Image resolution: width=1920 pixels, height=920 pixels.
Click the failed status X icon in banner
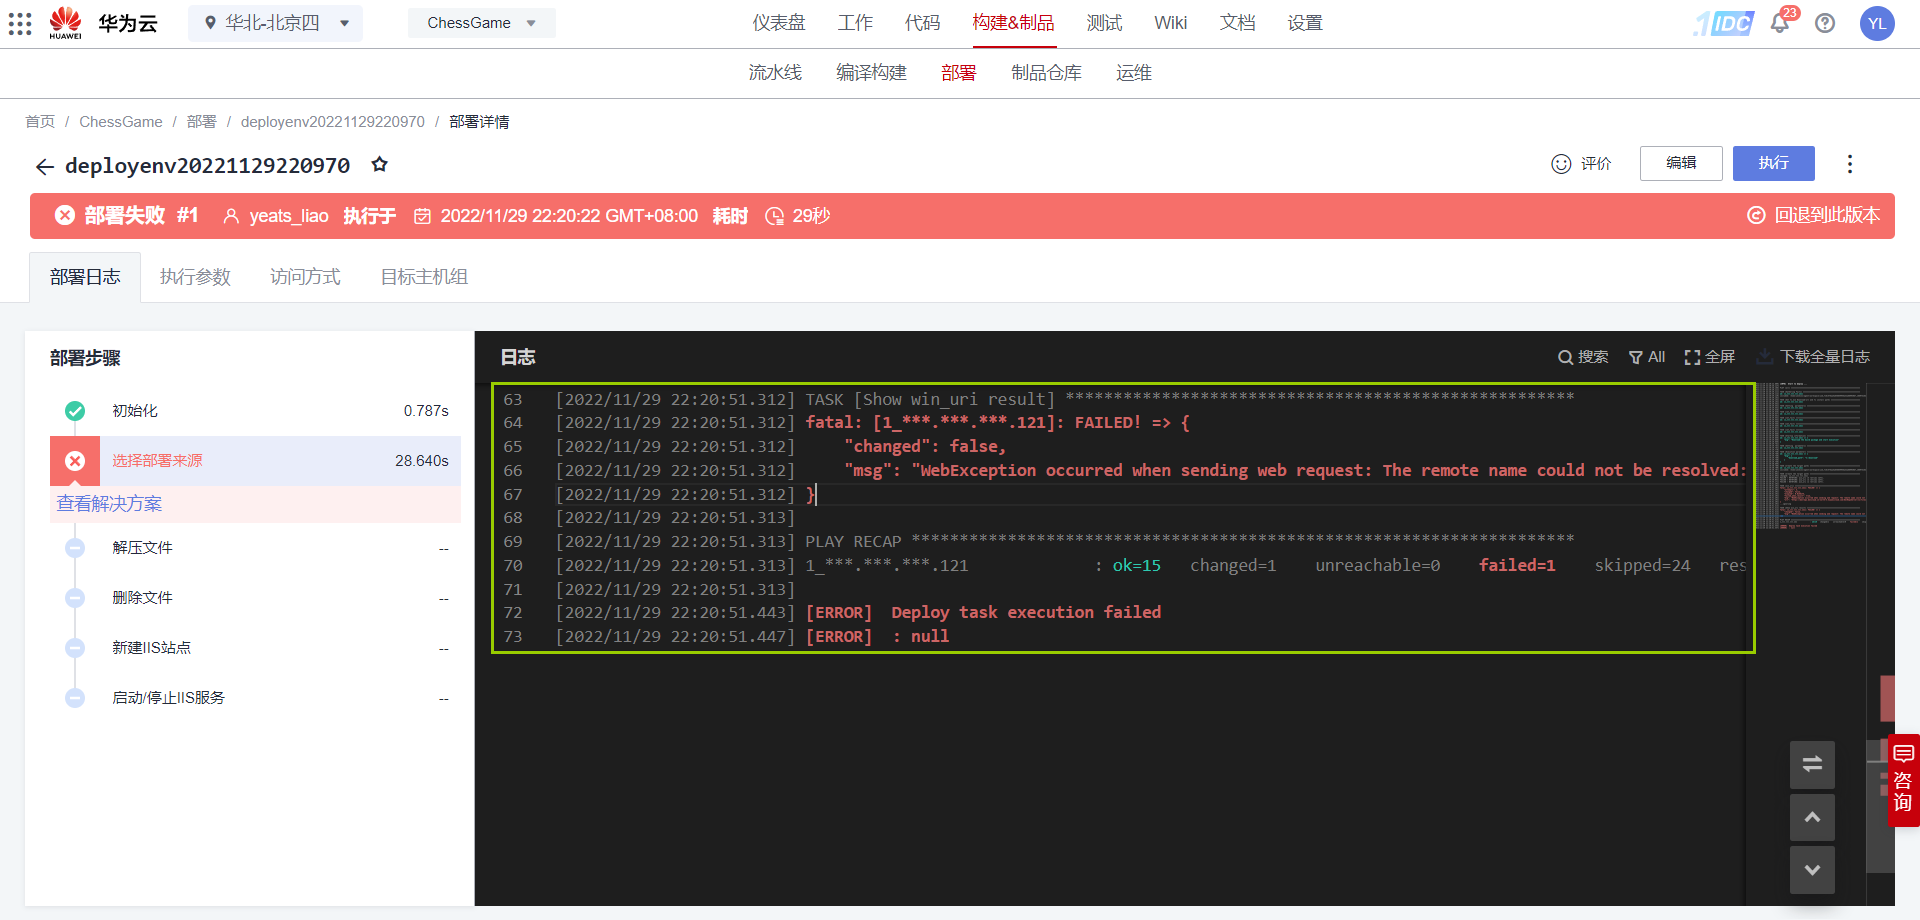[65, 215]
